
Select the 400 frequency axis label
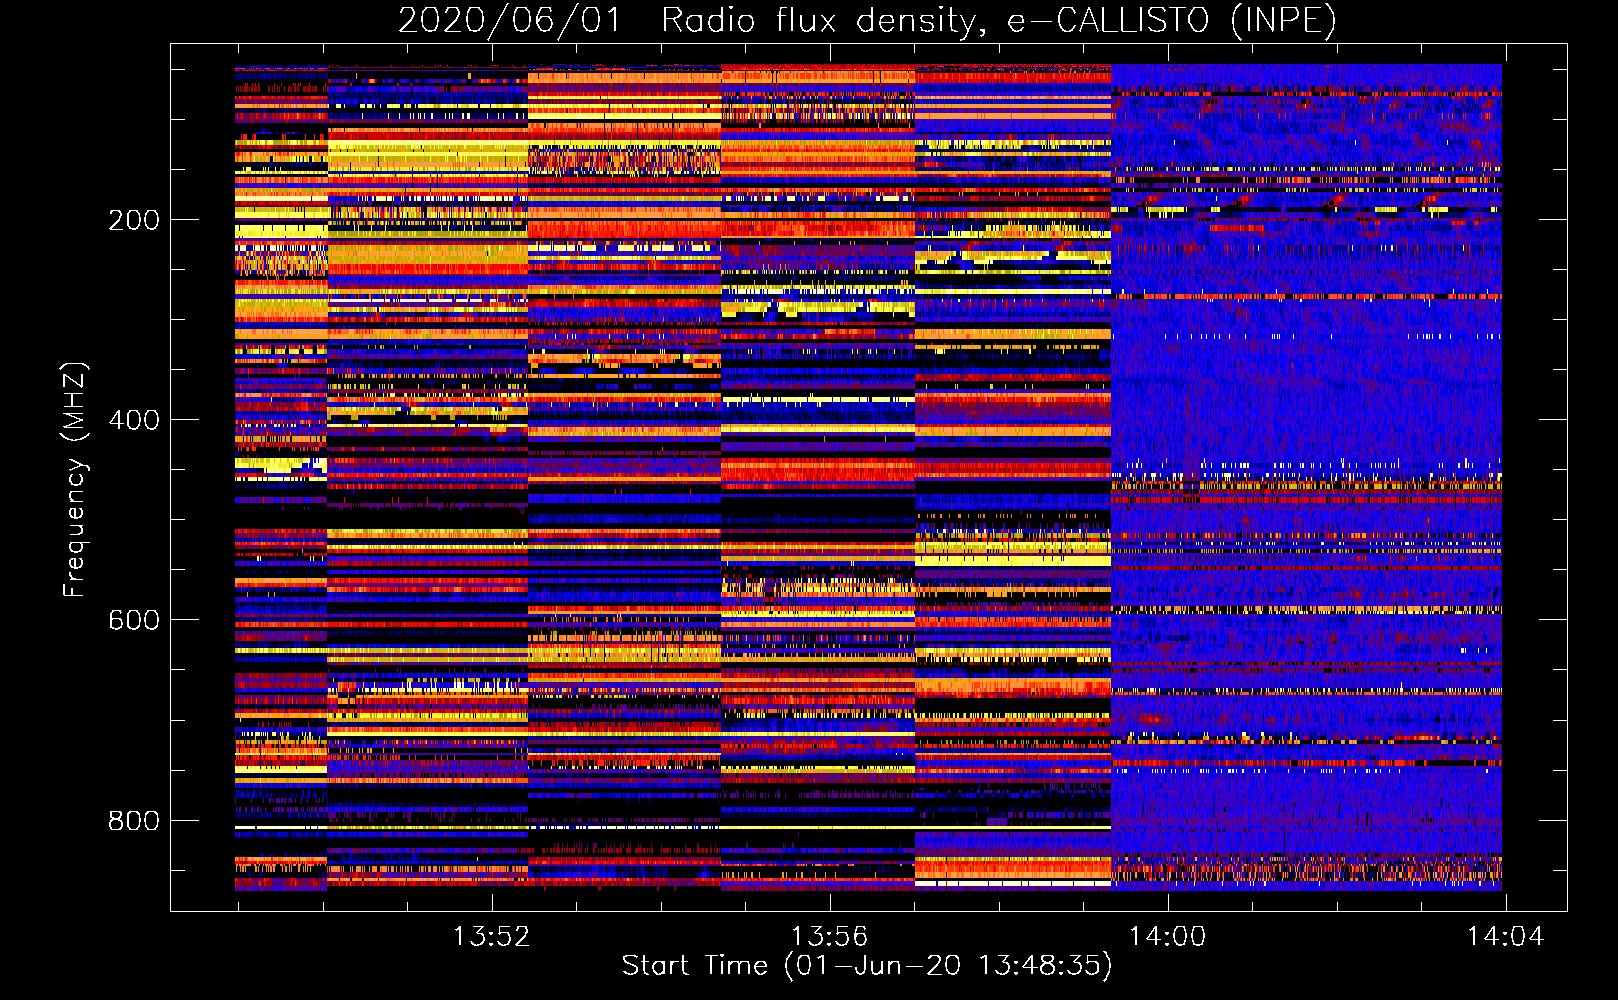pos(134,420)
